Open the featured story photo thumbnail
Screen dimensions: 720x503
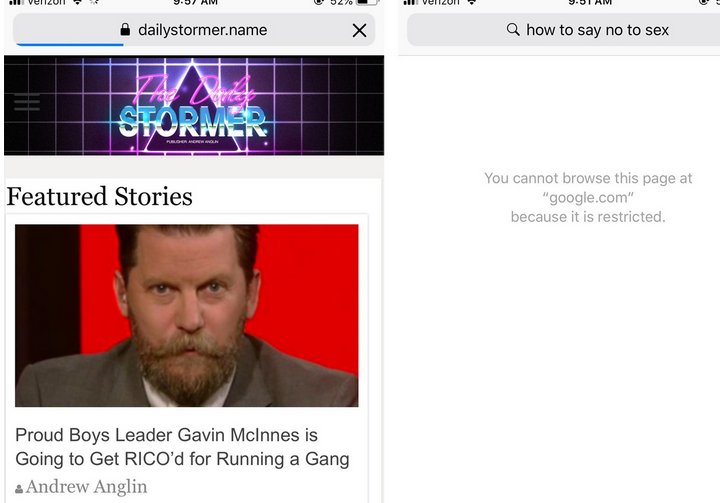click(186, 316)
